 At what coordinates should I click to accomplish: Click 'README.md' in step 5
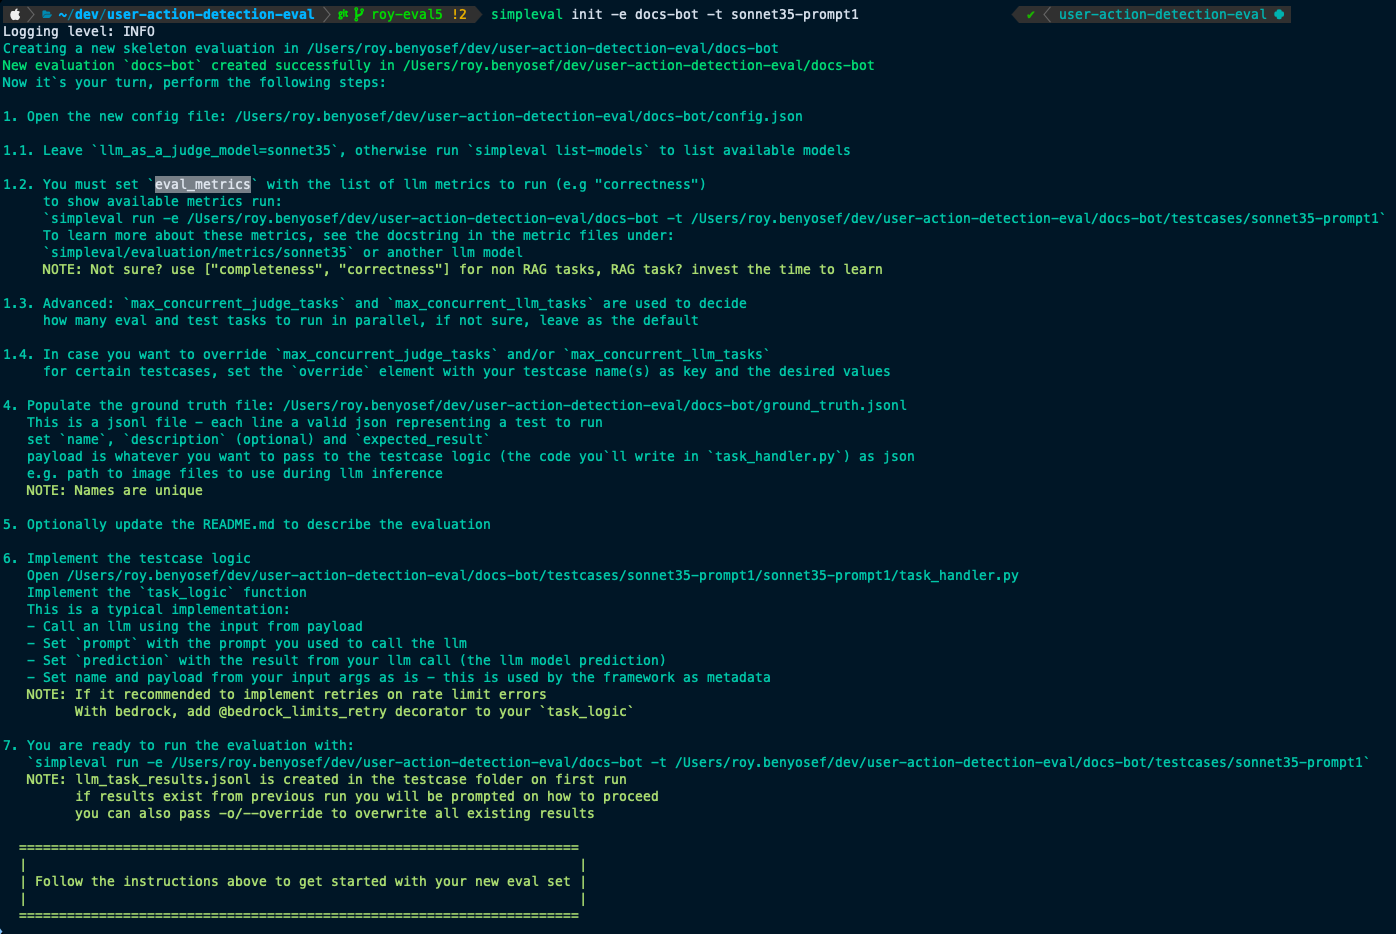239,524
